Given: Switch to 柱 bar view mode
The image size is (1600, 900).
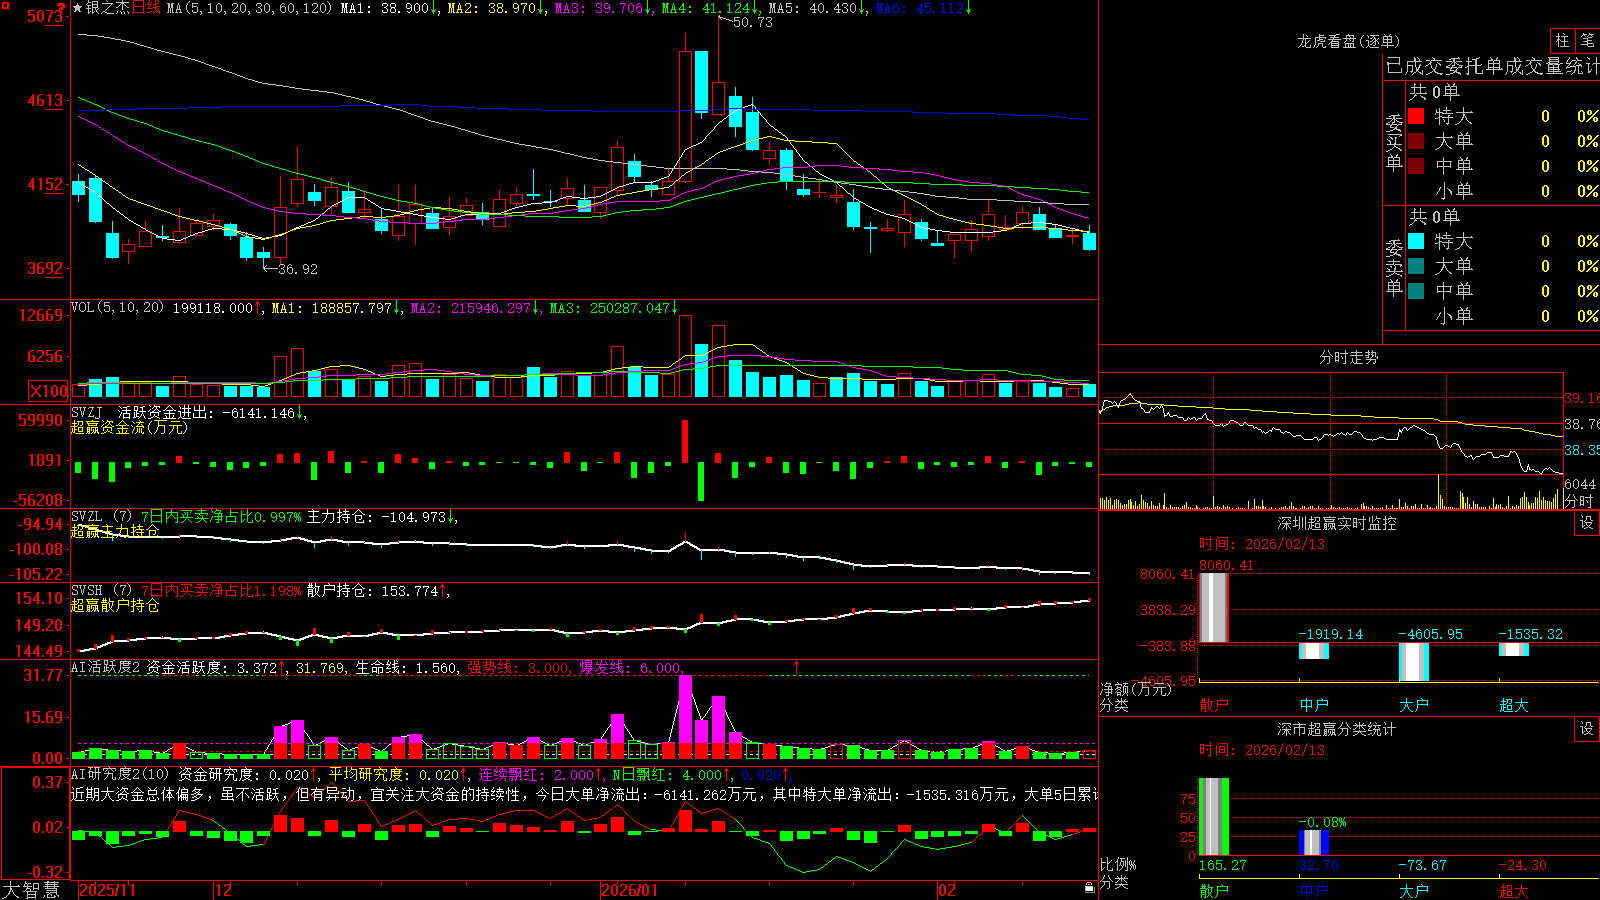Looking at the screenshot, I should pyautogui.click(x=1562, y=41).
